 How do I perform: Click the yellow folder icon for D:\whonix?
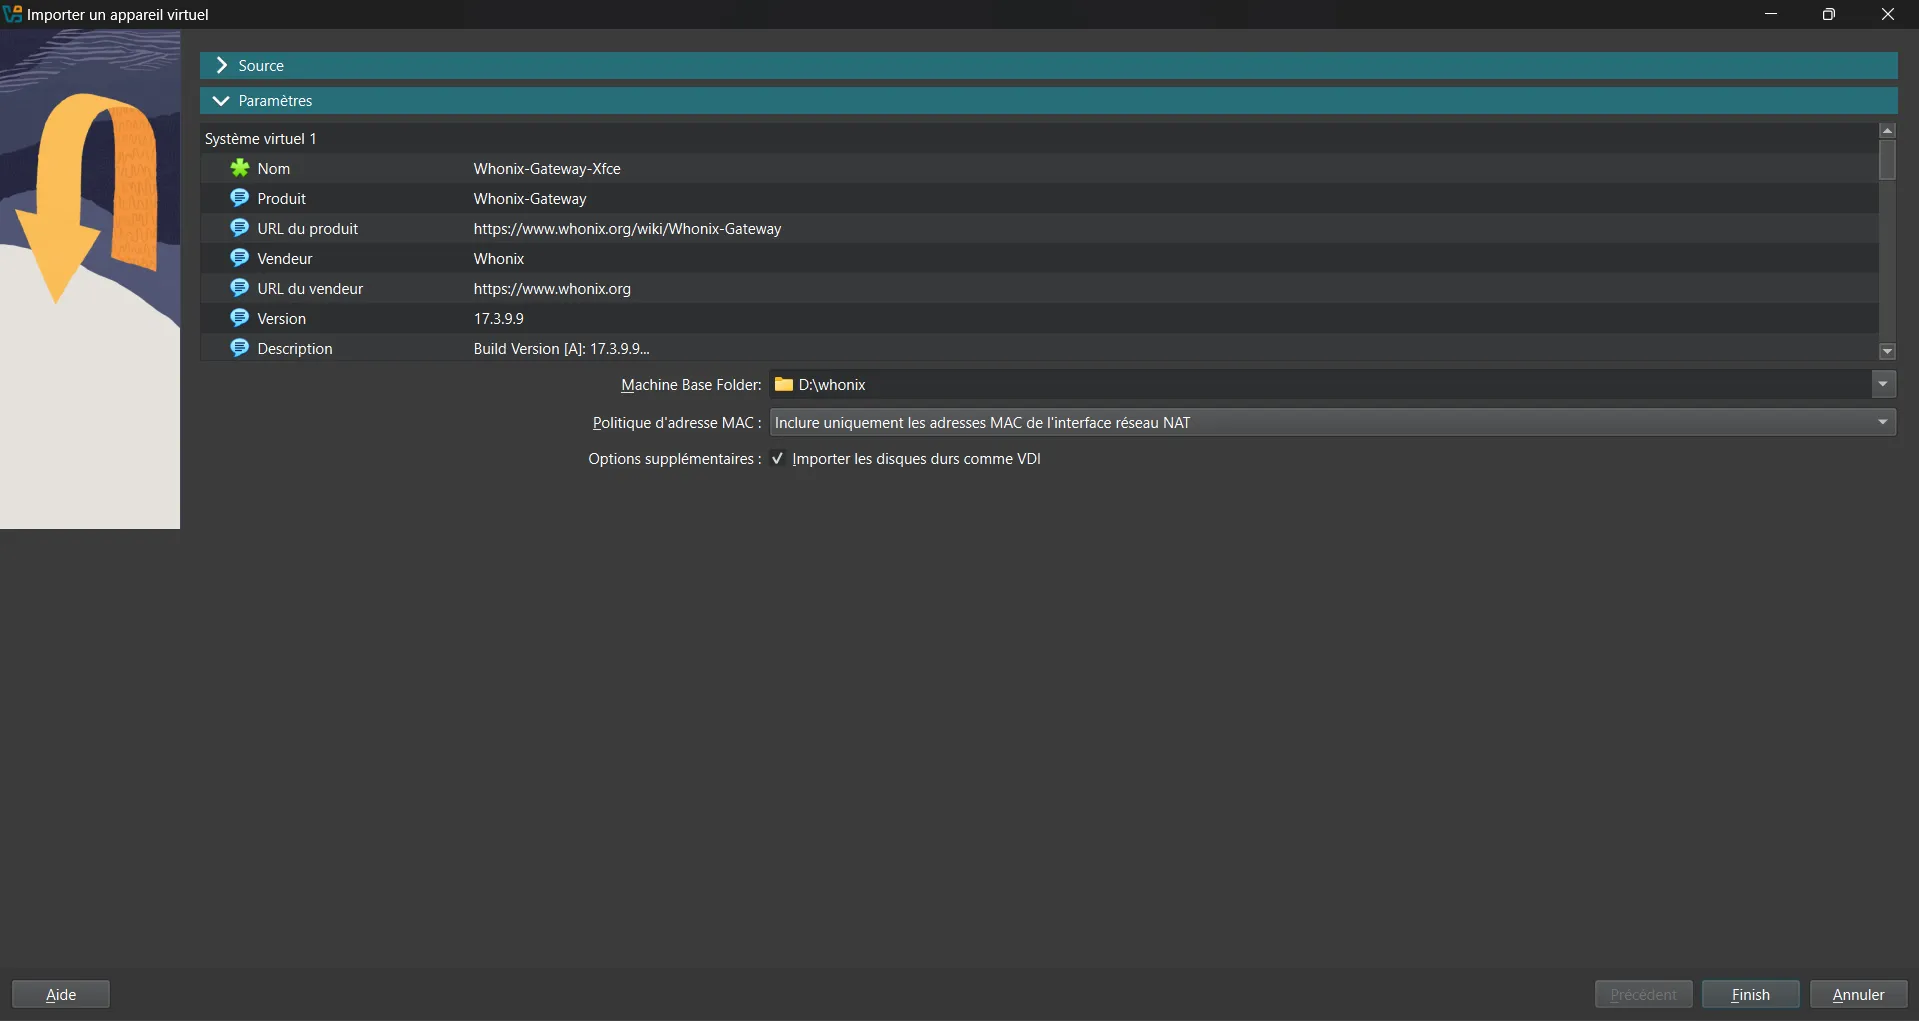click(x=784, y=385)
